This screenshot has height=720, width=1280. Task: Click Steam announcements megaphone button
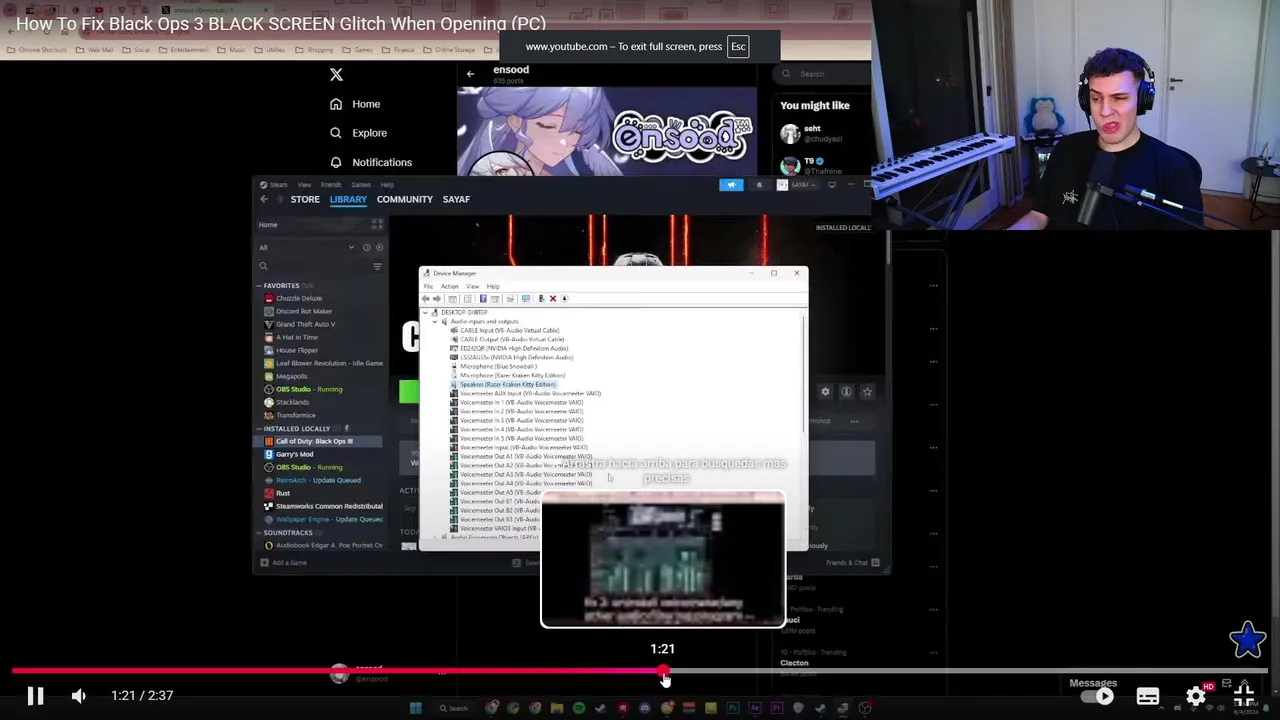[x=731, y=185]
